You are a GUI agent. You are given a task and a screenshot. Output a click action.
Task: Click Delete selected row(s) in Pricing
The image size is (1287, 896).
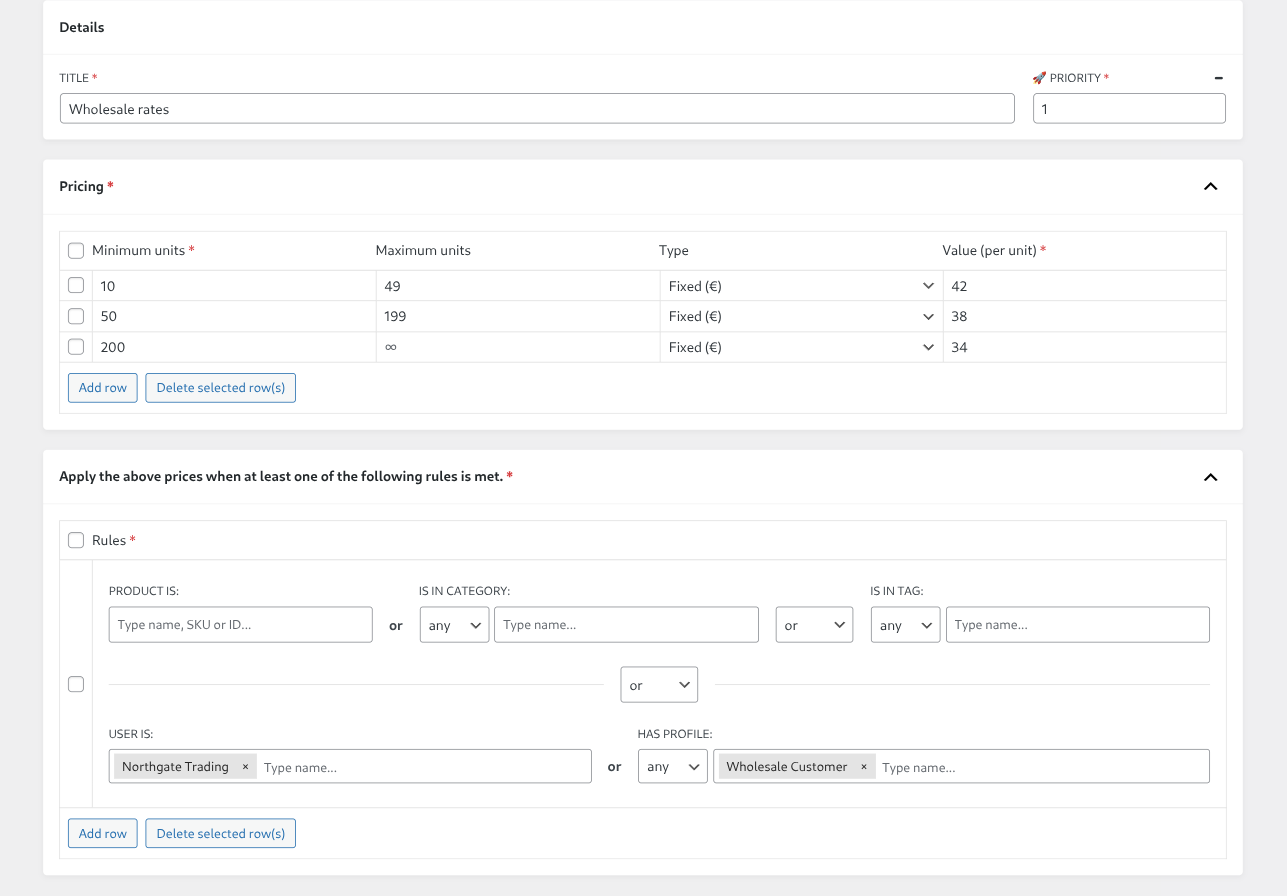point(221,388)
